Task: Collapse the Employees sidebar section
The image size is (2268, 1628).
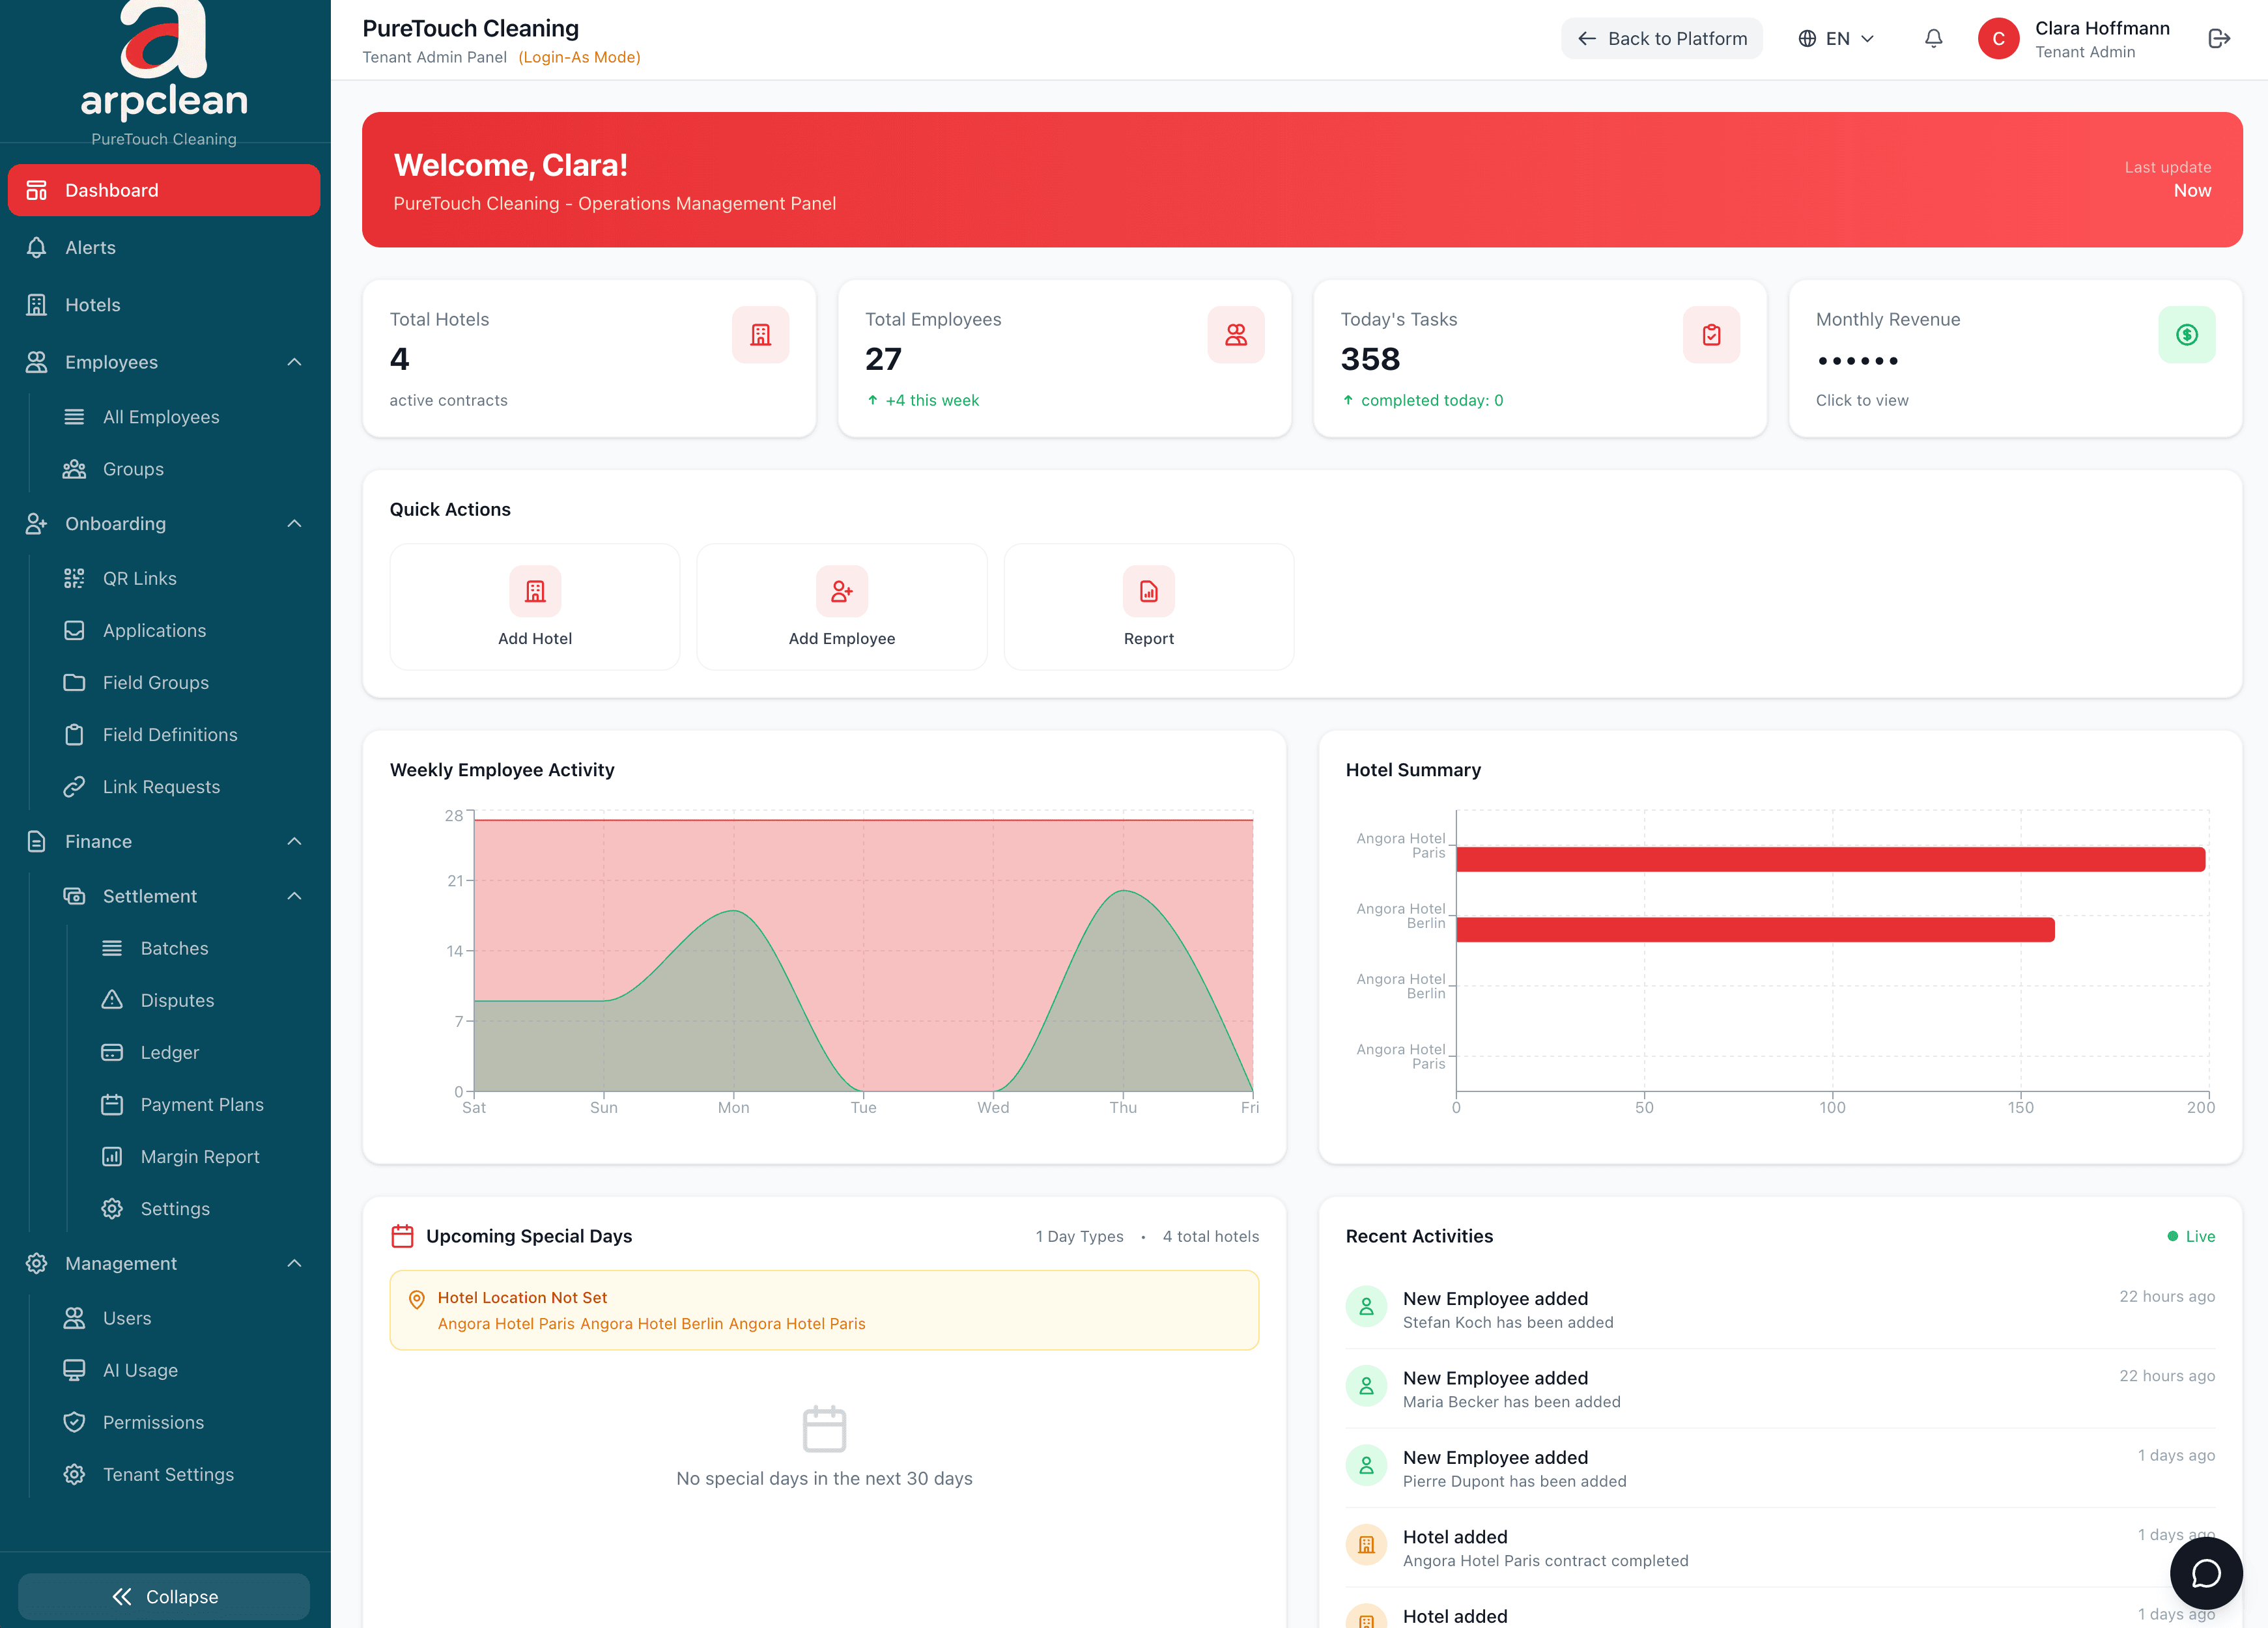Action: coord(293,362)
